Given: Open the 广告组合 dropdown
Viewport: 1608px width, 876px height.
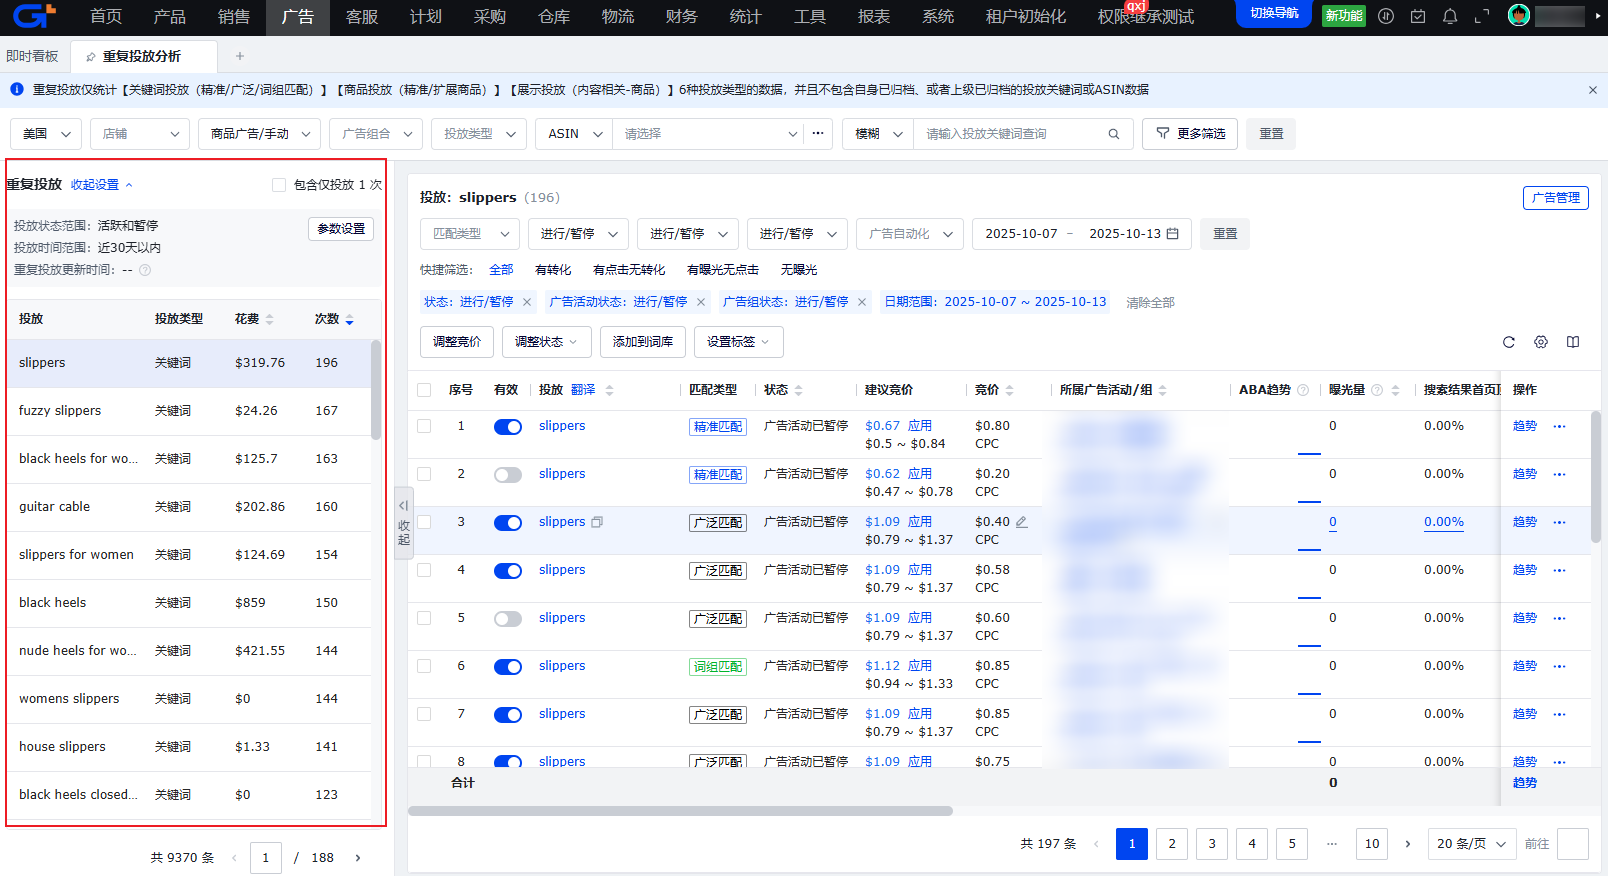Looking at the screenshot, I should click(377, 134).
